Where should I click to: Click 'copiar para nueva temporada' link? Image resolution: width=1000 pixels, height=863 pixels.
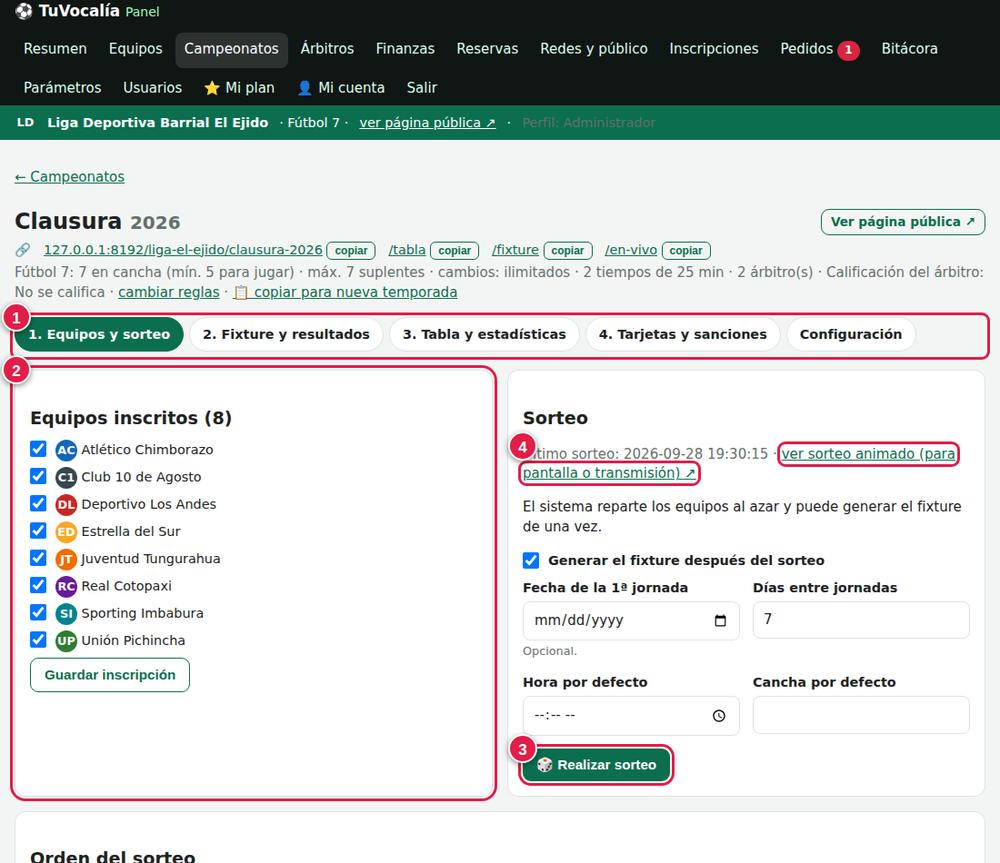pyautogui.click(x=345, y=292)
